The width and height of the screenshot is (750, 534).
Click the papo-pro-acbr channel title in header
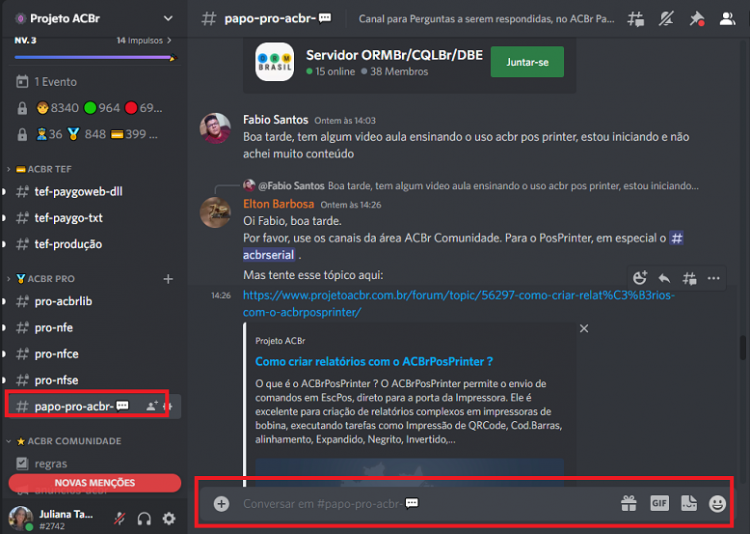tap(277, 19)
